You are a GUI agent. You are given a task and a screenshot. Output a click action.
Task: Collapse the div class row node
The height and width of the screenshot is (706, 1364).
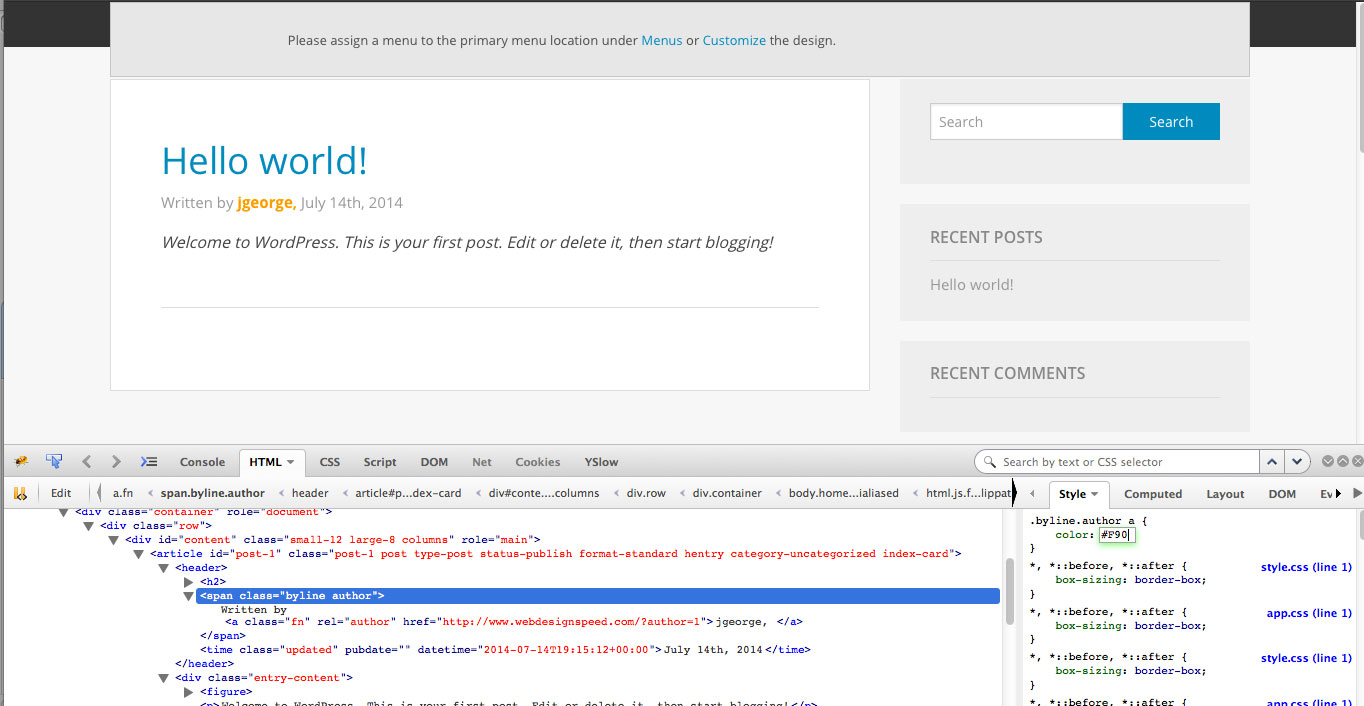89,526
